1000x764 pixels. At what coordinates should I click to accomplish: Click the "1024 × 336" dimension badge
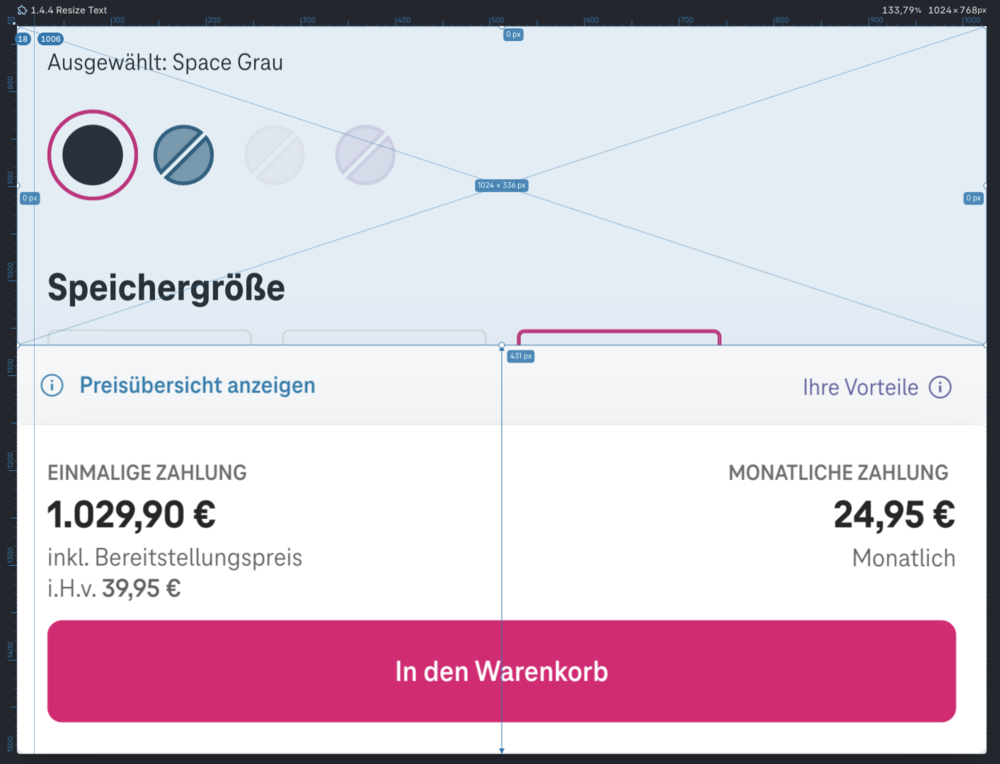pyautogui.click(x=502, y=185)
